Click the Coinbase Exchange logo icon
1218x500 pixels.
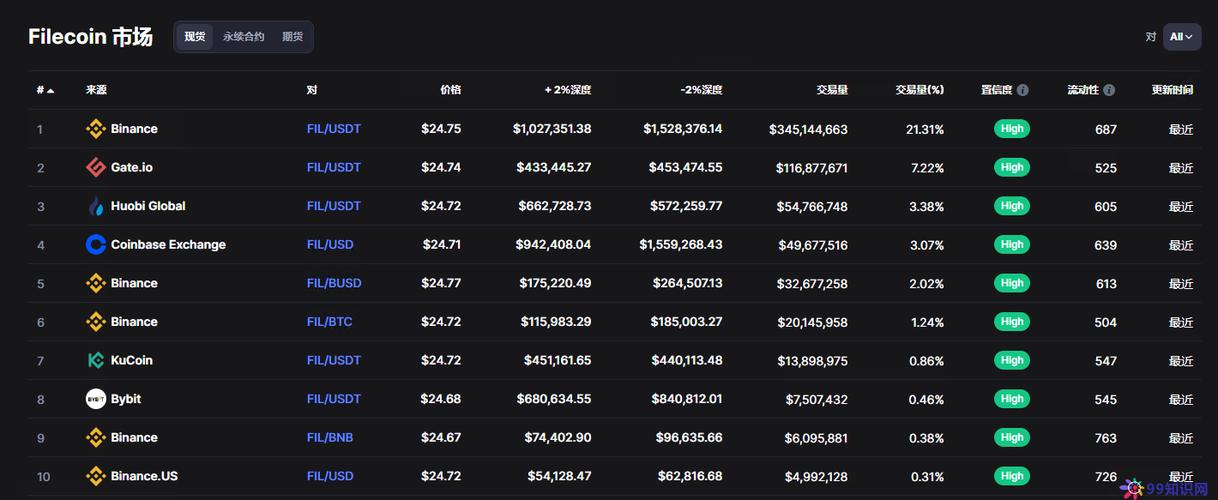point(96,244)
